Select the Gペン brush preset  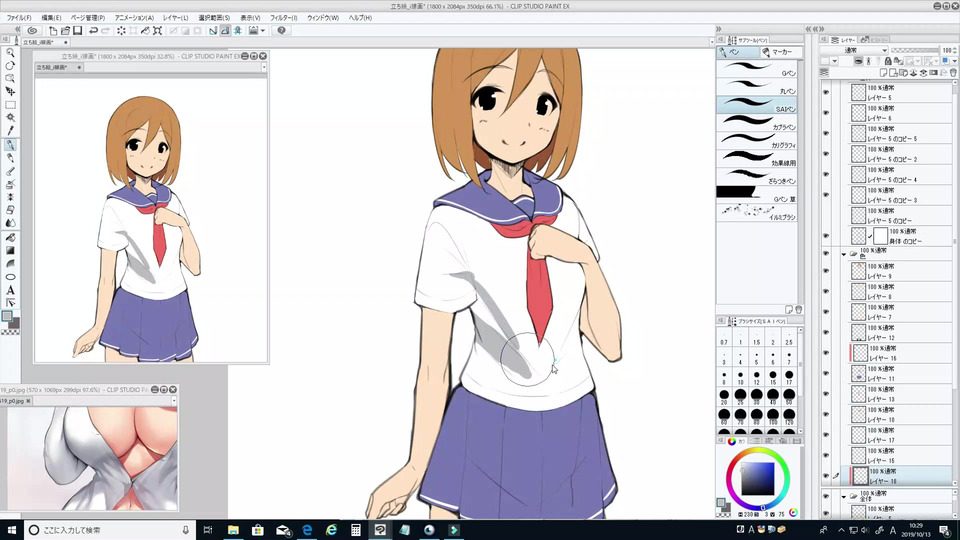(x=758, y=69)
